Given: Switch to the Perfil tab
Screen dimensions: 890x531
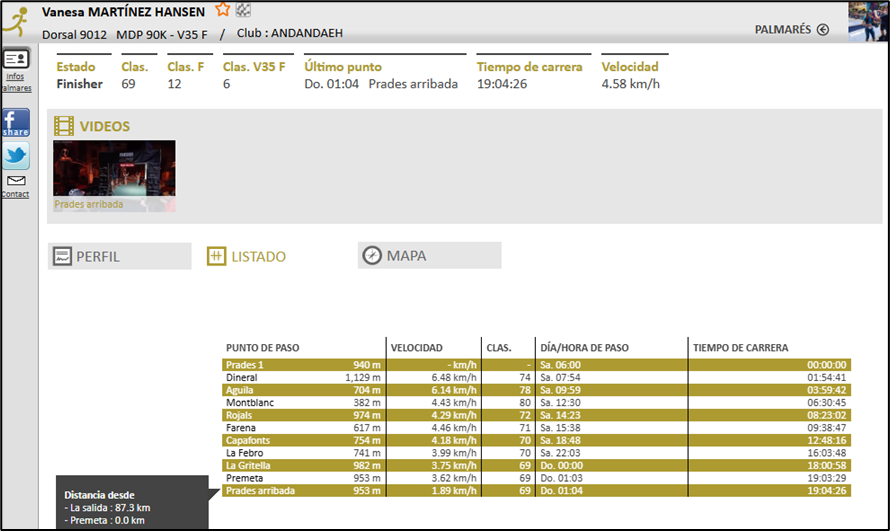Looking at the screenshot, I should pyautogui.click(x=119, y=256).
